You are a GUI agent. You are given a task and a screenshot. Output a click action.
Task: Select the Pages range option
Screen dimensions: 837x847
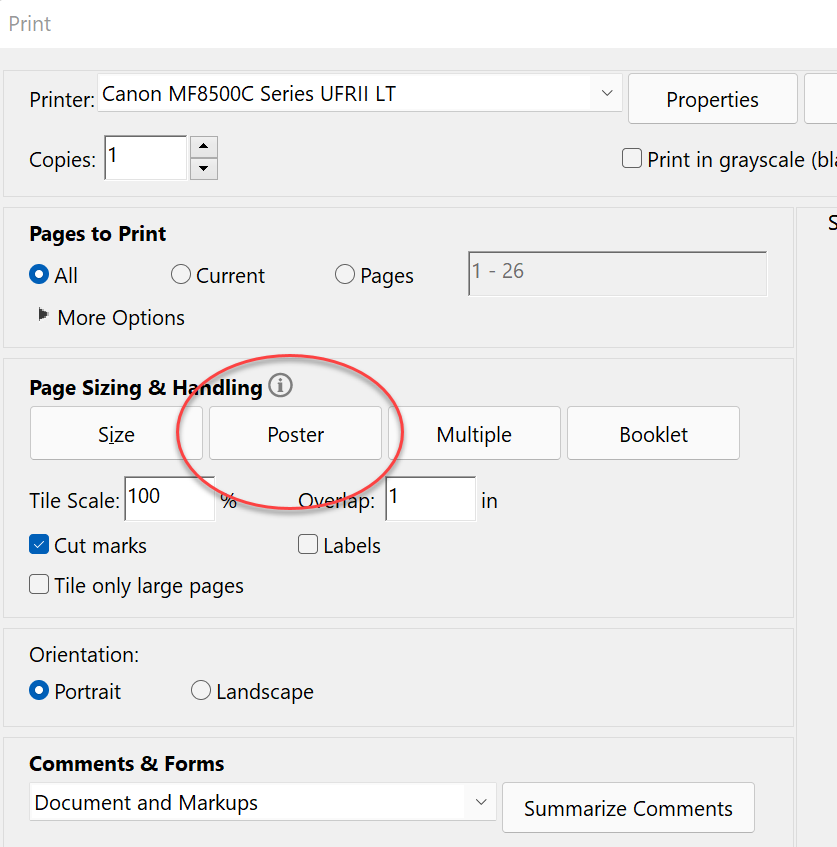pos(344,274)
